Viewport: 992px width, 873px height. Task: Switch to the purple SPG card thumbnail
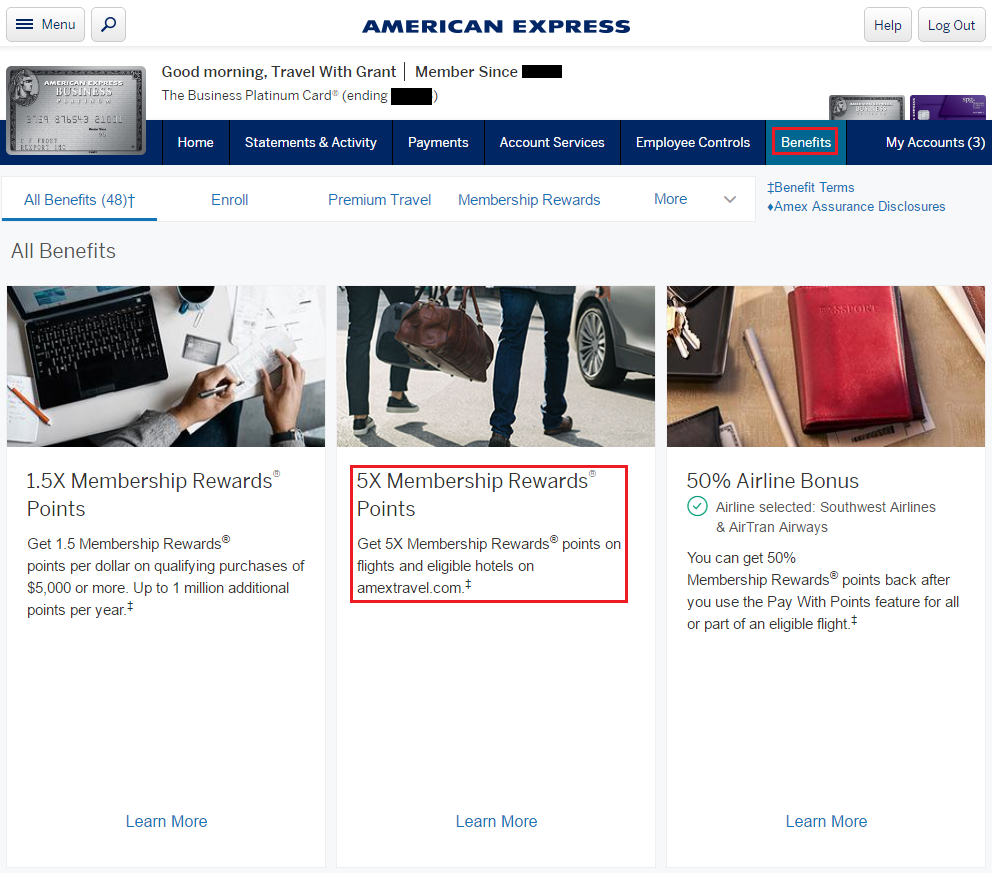click(x=947, y=108)
